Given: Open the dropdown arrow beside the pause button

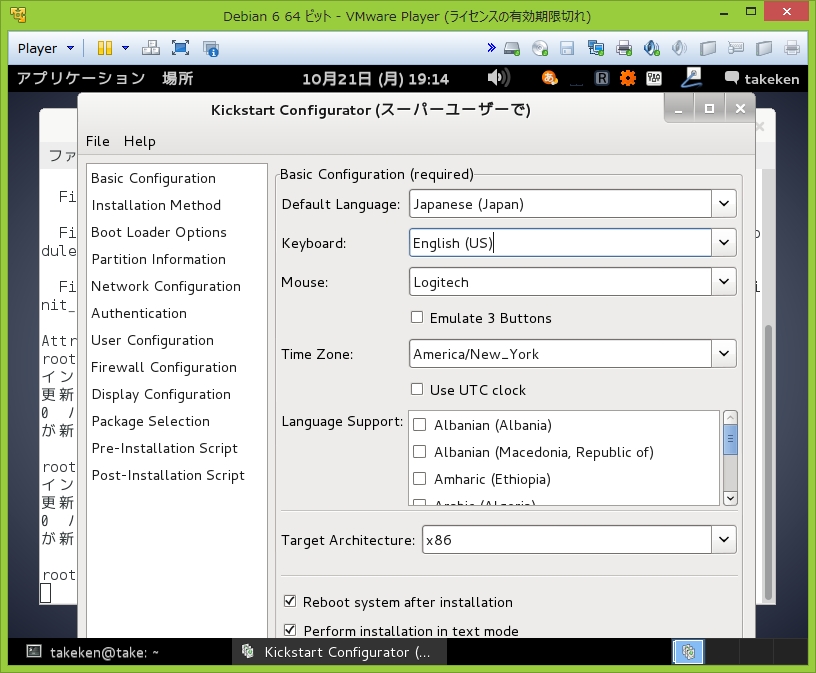Looking at the screenshot, I should click(x=125, y=48).
